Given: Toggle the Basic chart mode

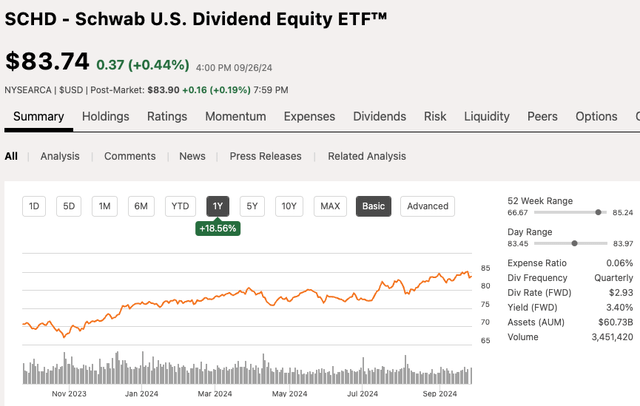Looking at the screenshot, I should click(373, 207).
